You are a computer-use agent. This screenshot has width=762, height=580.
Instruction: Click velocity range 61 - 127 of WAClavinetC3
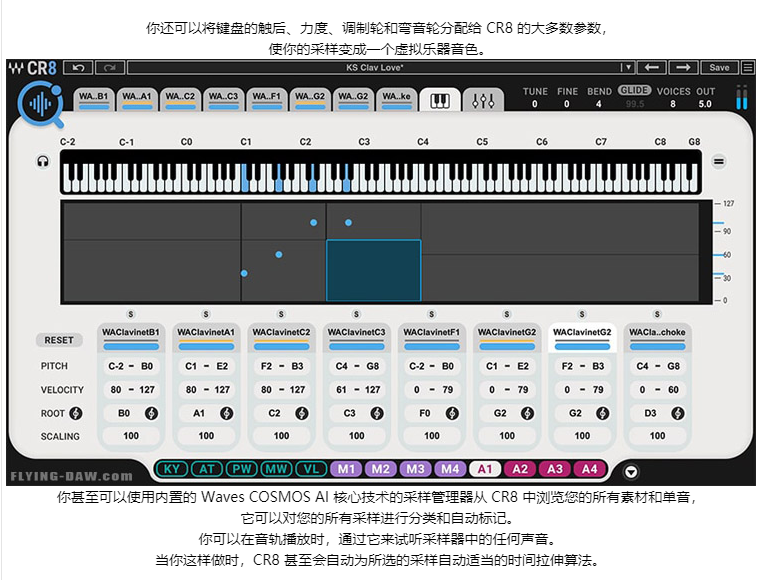pos(357,389)
